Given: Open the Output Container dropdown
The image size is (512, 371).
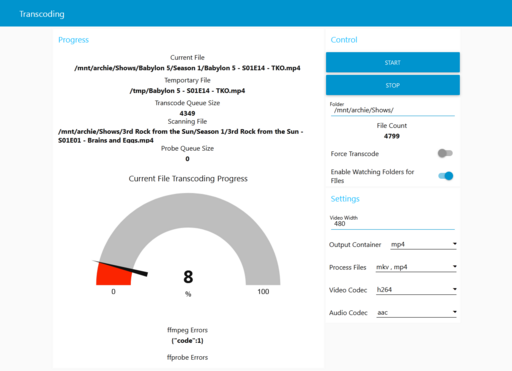Looking at the screenshot, I should click(423, 244).
